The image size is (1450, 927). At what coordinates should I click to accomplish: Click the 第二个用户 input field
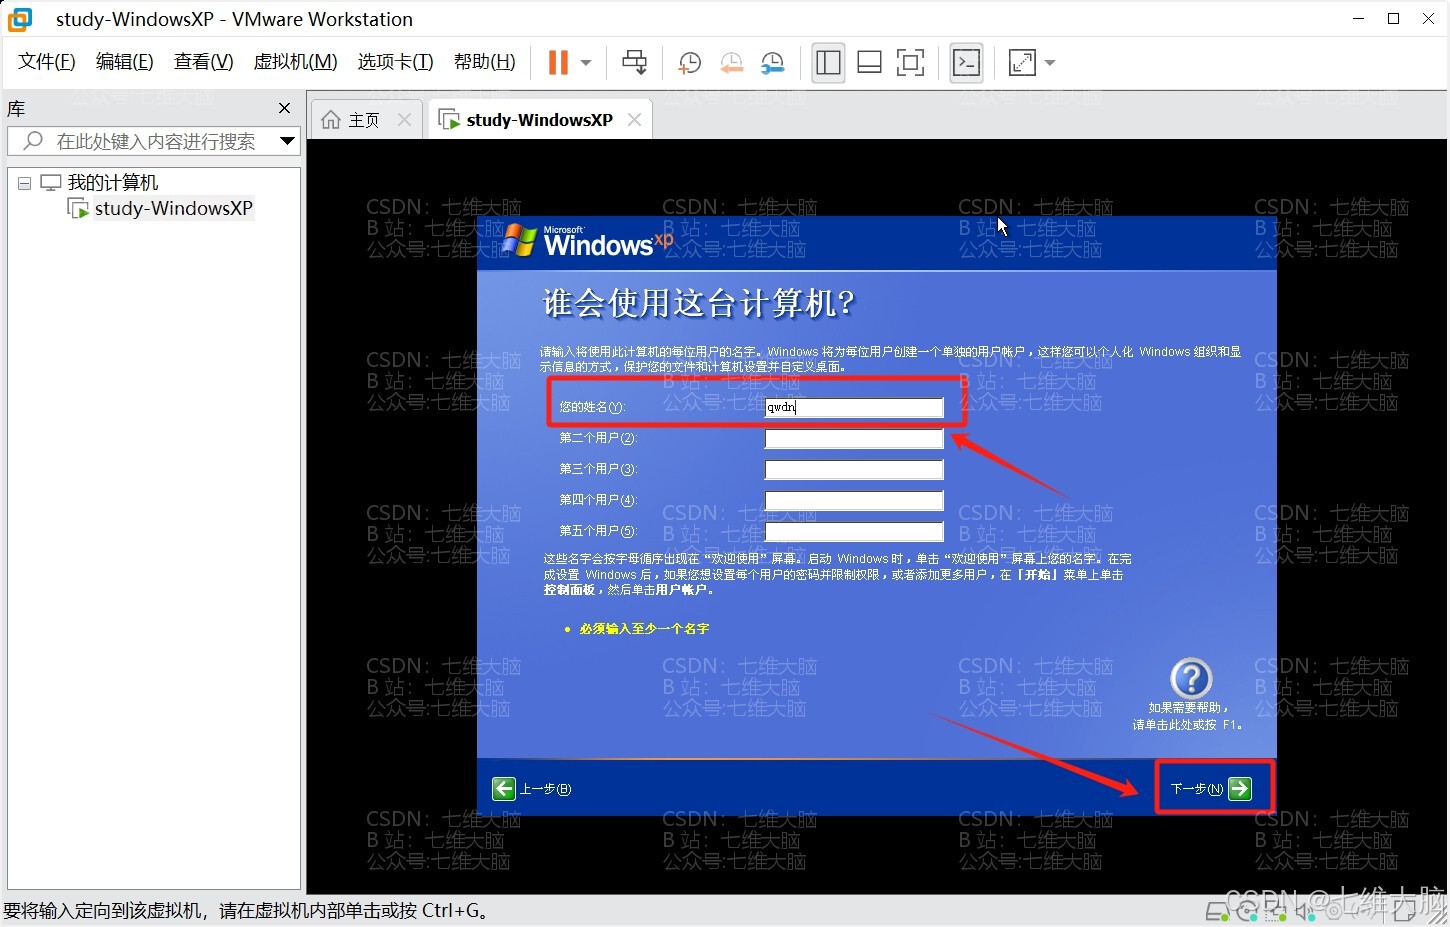tap(854, 438)
